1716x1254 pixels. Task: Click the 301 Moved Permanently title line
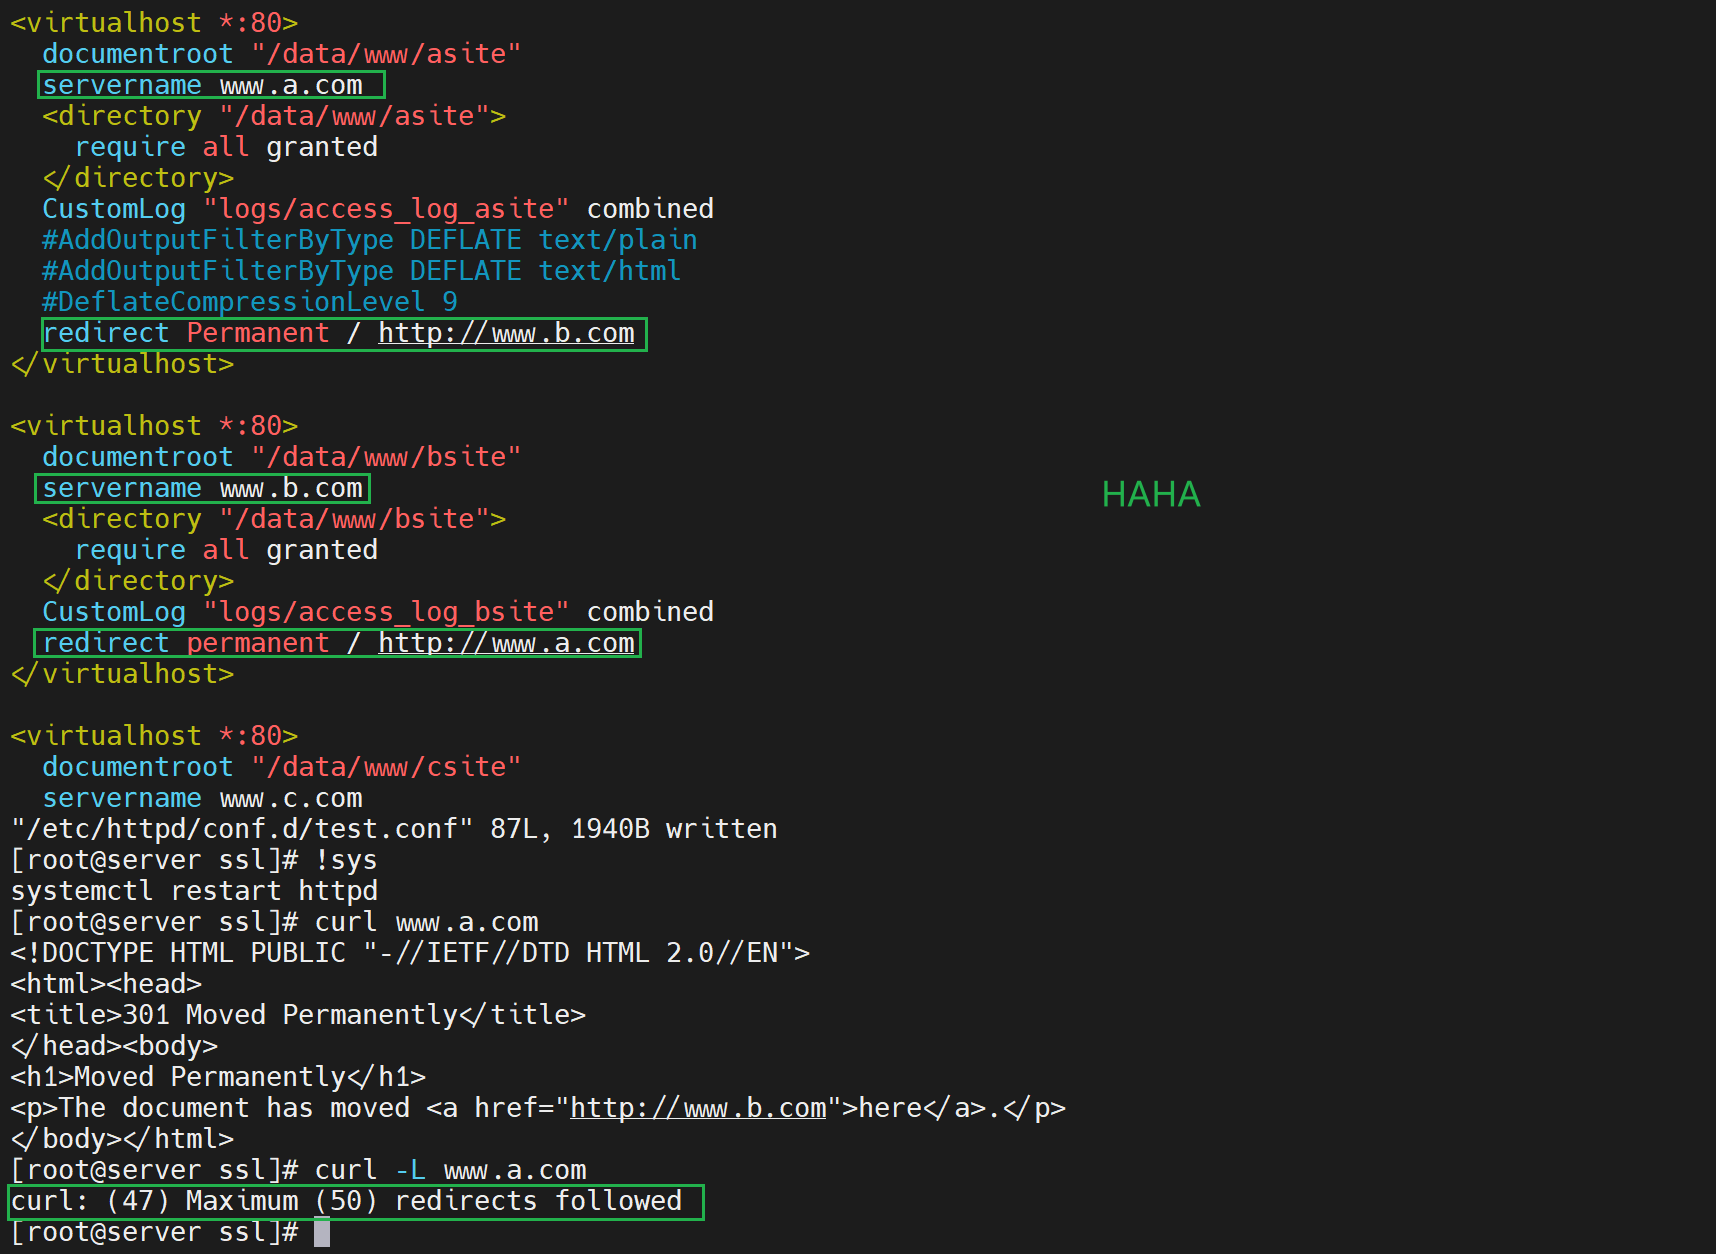298,1015
